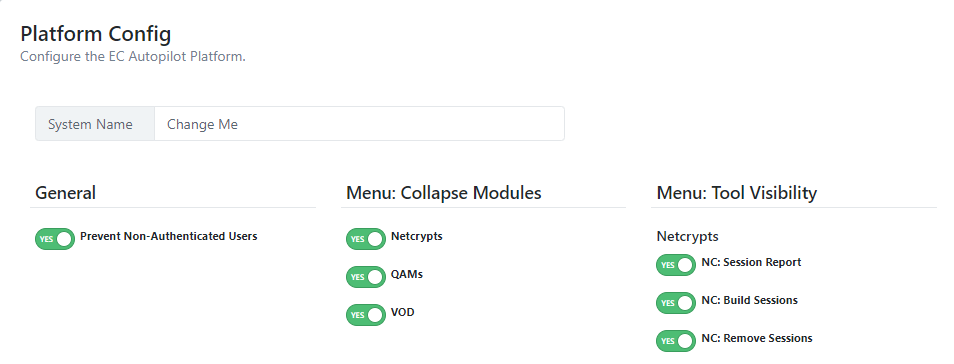Screen dimensions: 954x364
Task: Toggle Prevent Non-Authenticated Users switch
Action: point(55,239)
